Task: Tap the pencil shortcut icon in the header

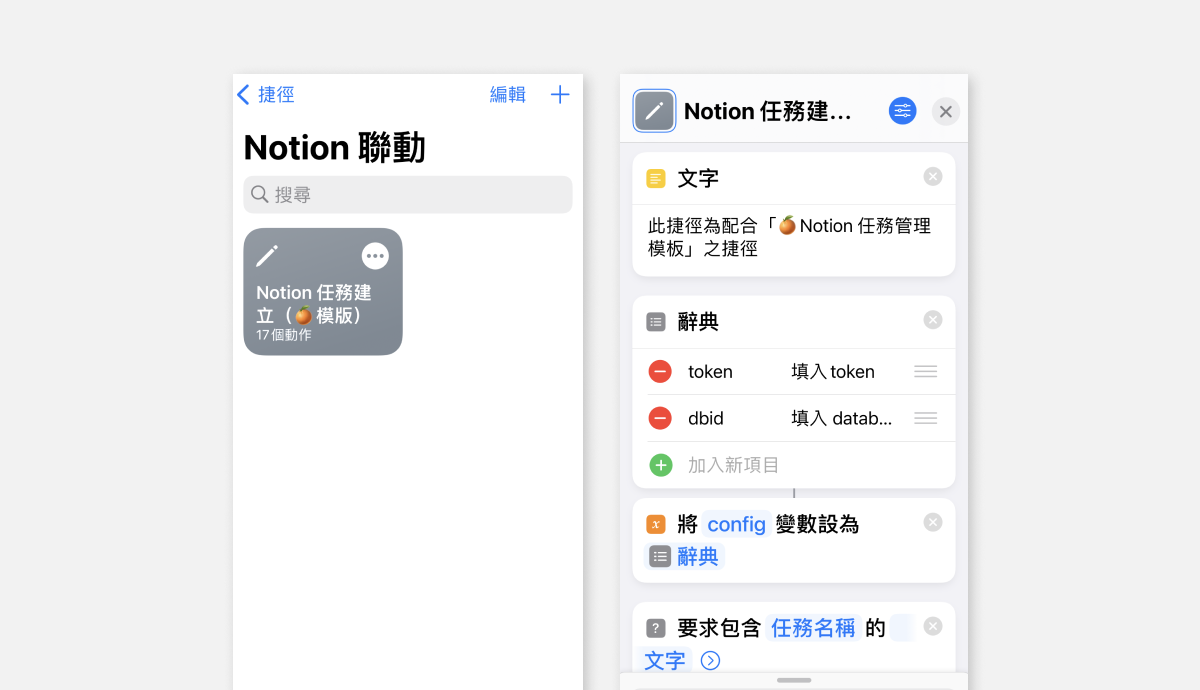Action: pos(655,111)
